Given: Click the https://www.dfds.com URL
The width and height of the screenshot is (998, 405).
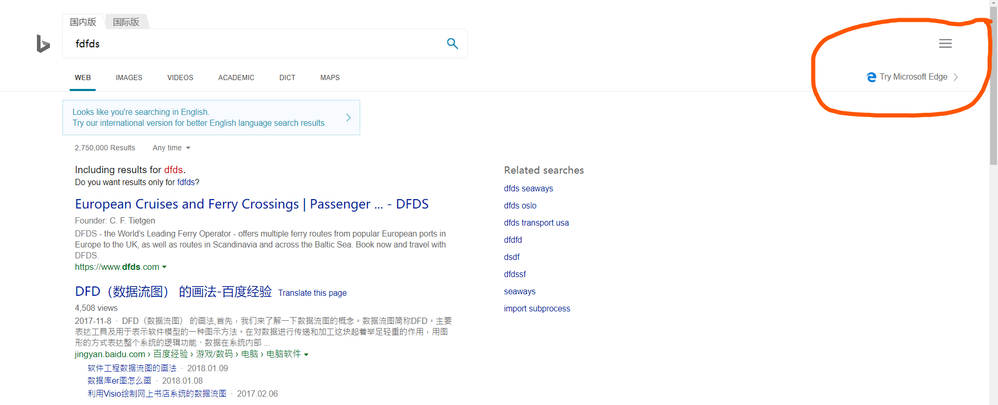Looking at the screenshot, I should tap(117, 267).
